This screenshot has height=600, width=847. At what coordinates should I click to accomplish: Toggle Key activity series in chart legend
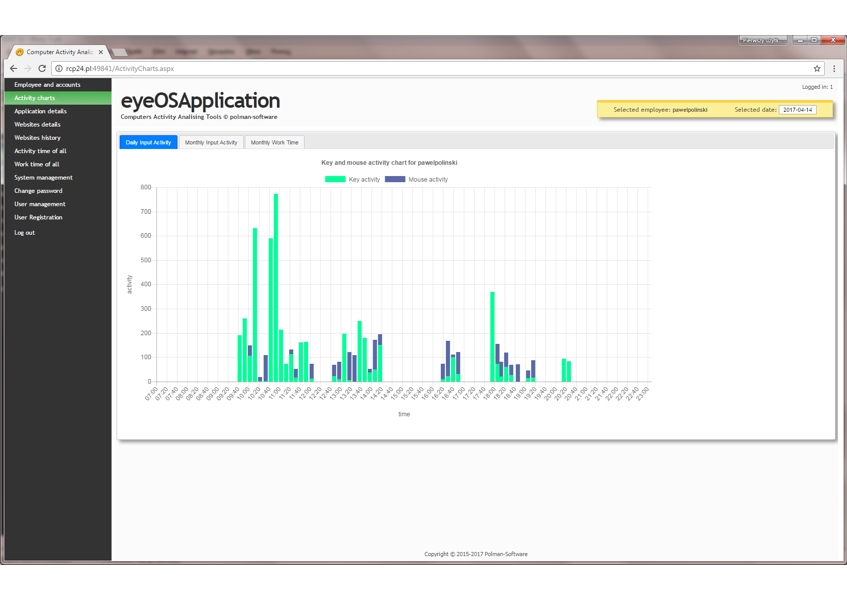[x=352, y=179]
